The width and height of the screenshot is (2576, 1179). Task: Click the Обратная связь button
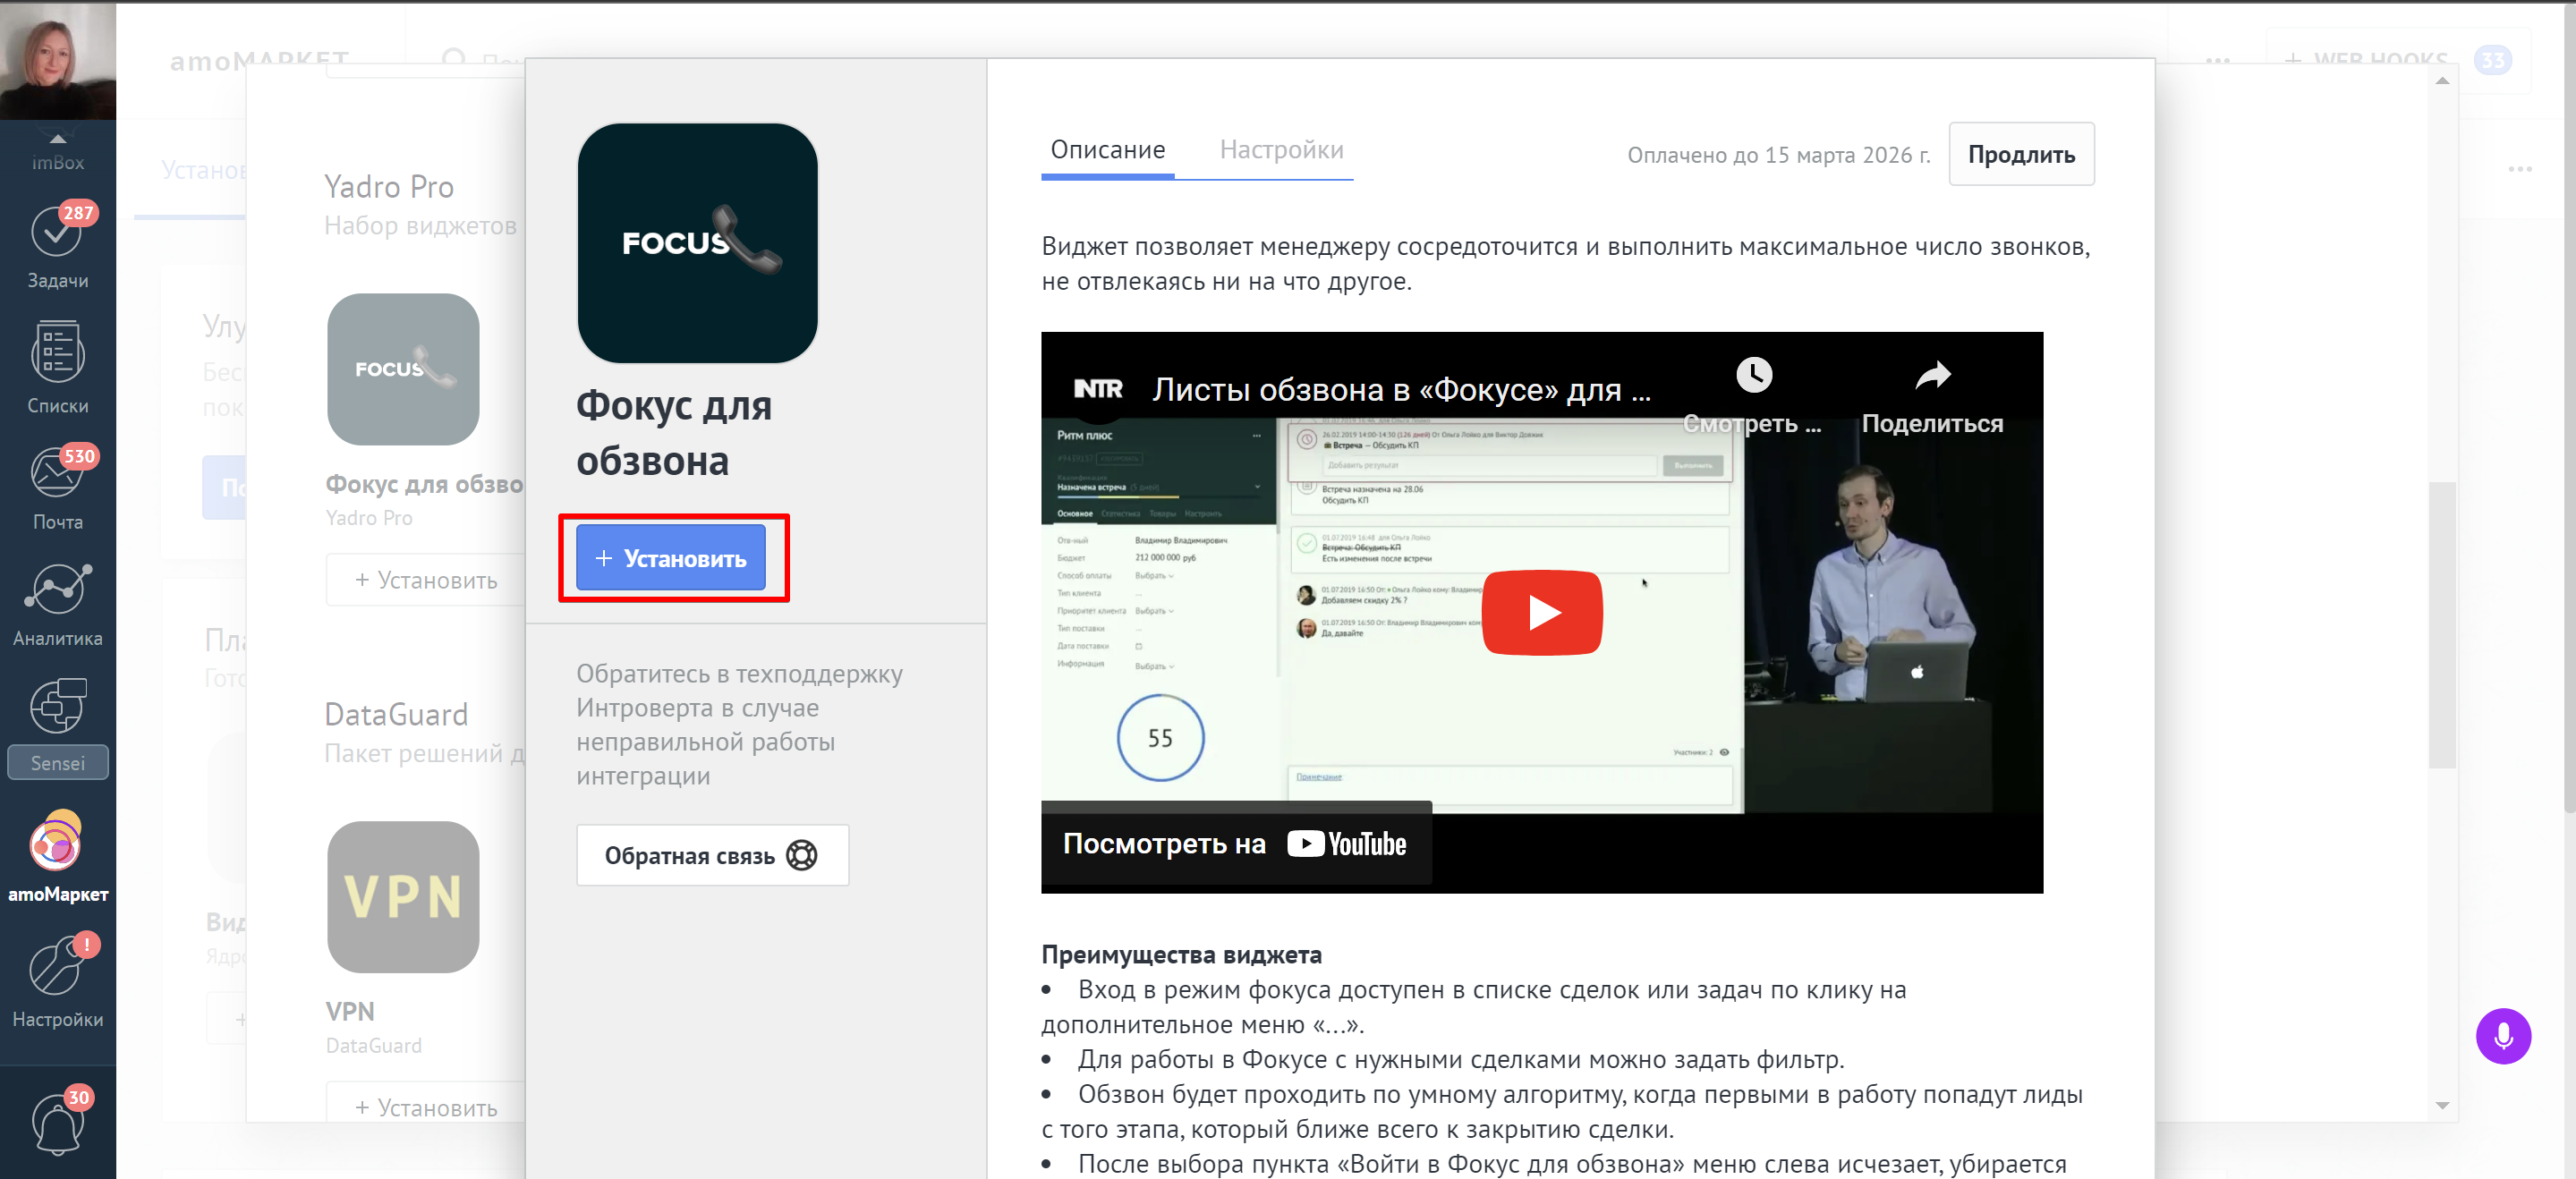pyautogui.click(x=712, y=855)
